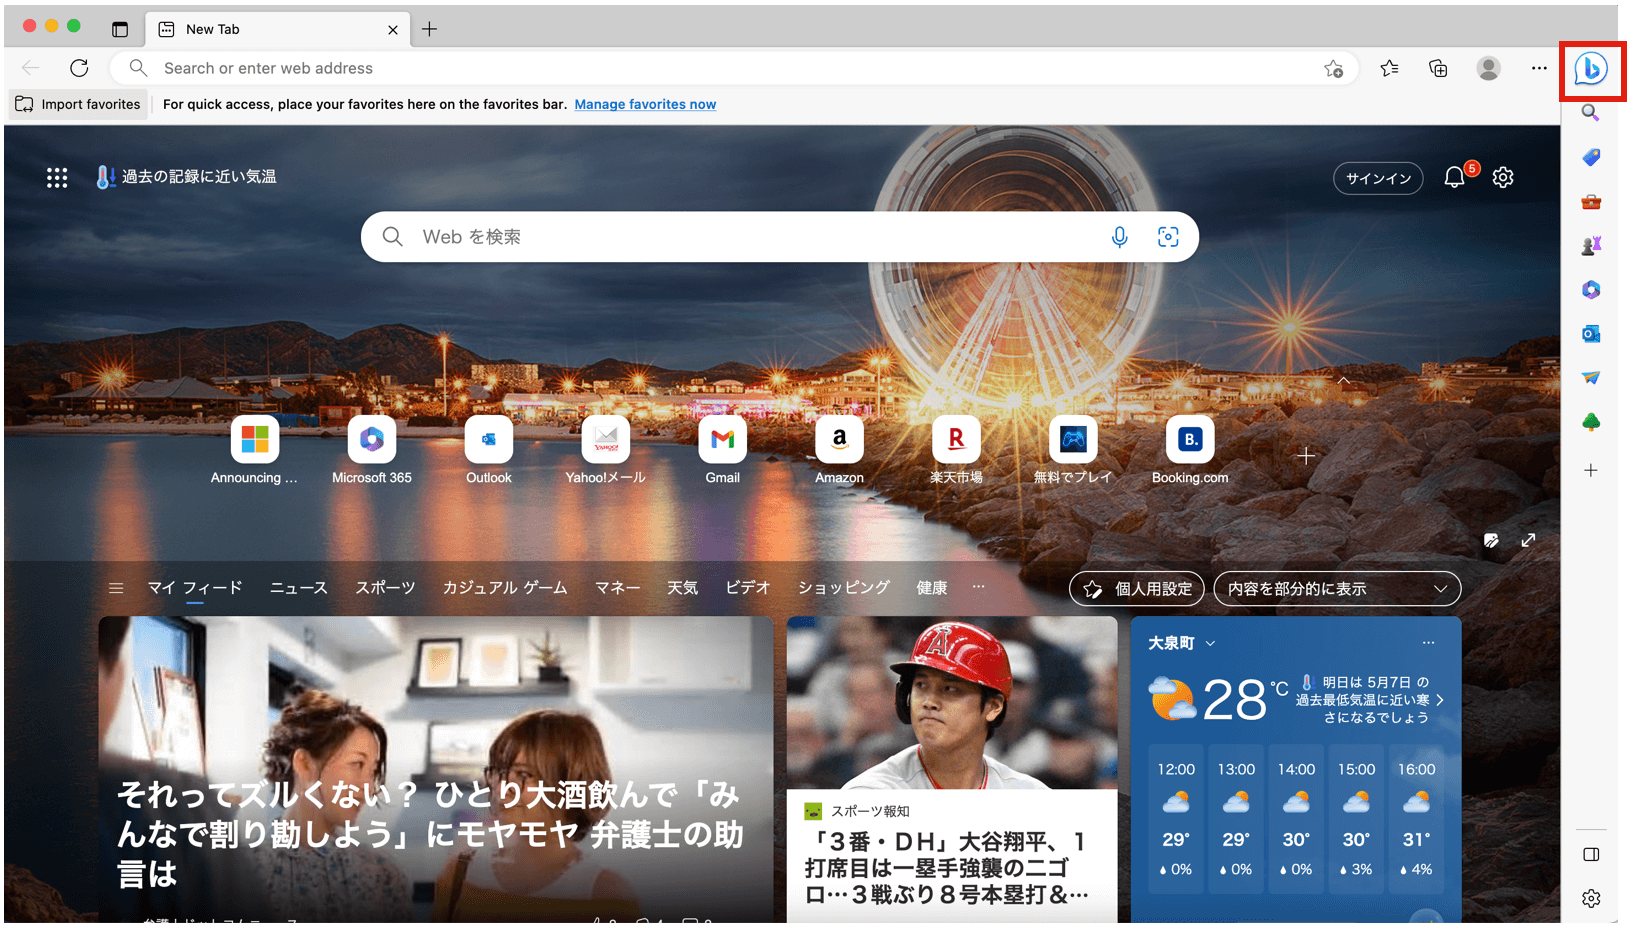Open the 大谷翔平 news story card
Image resolution: width=1634 pixels, height=928 pixels.
(952, 770)
